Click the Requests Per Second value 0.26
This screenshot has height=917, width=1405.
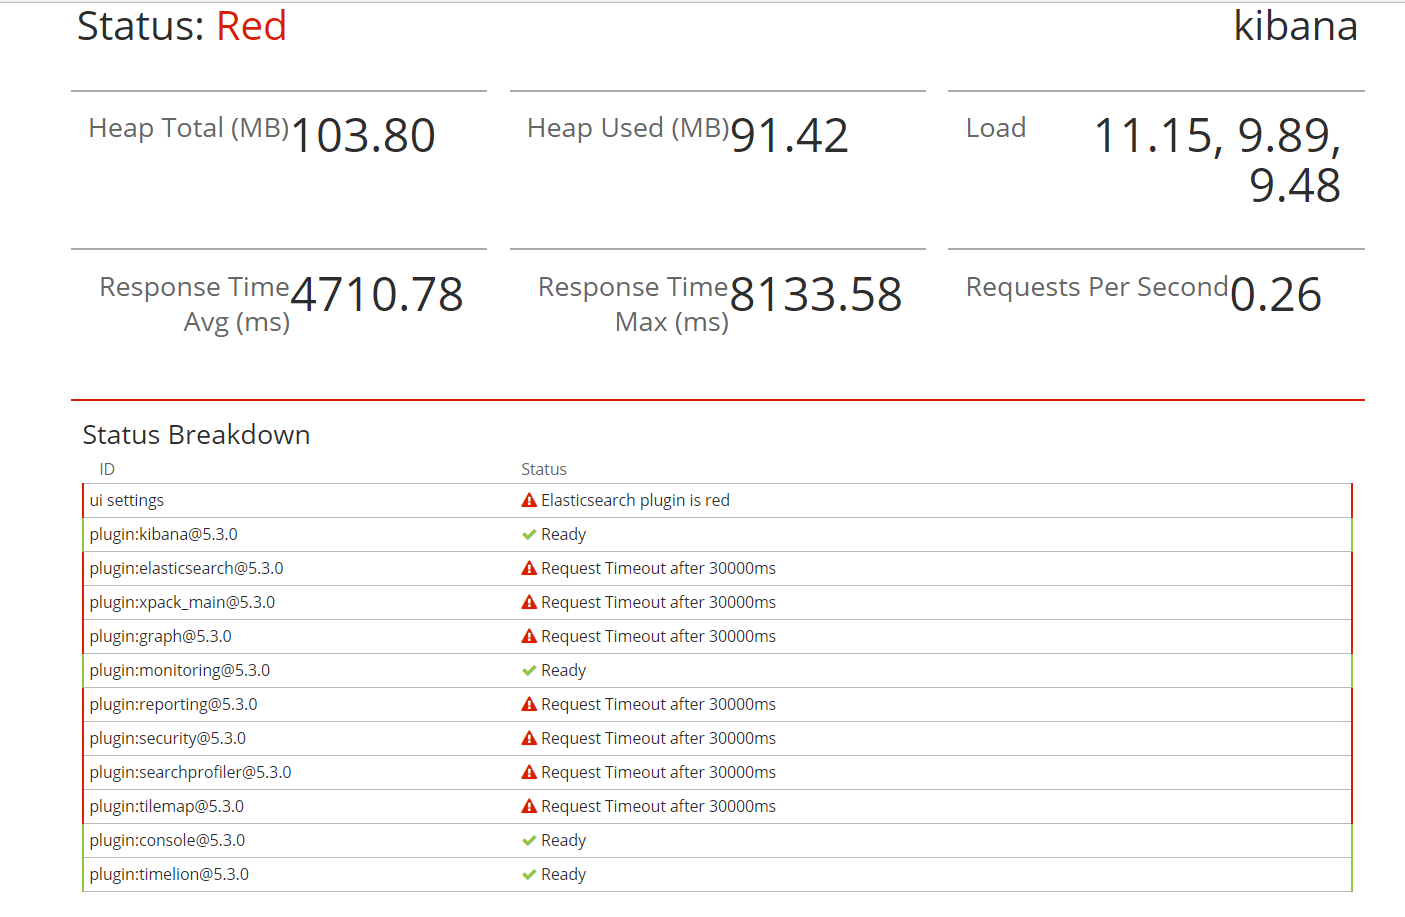coord(1276,294)
